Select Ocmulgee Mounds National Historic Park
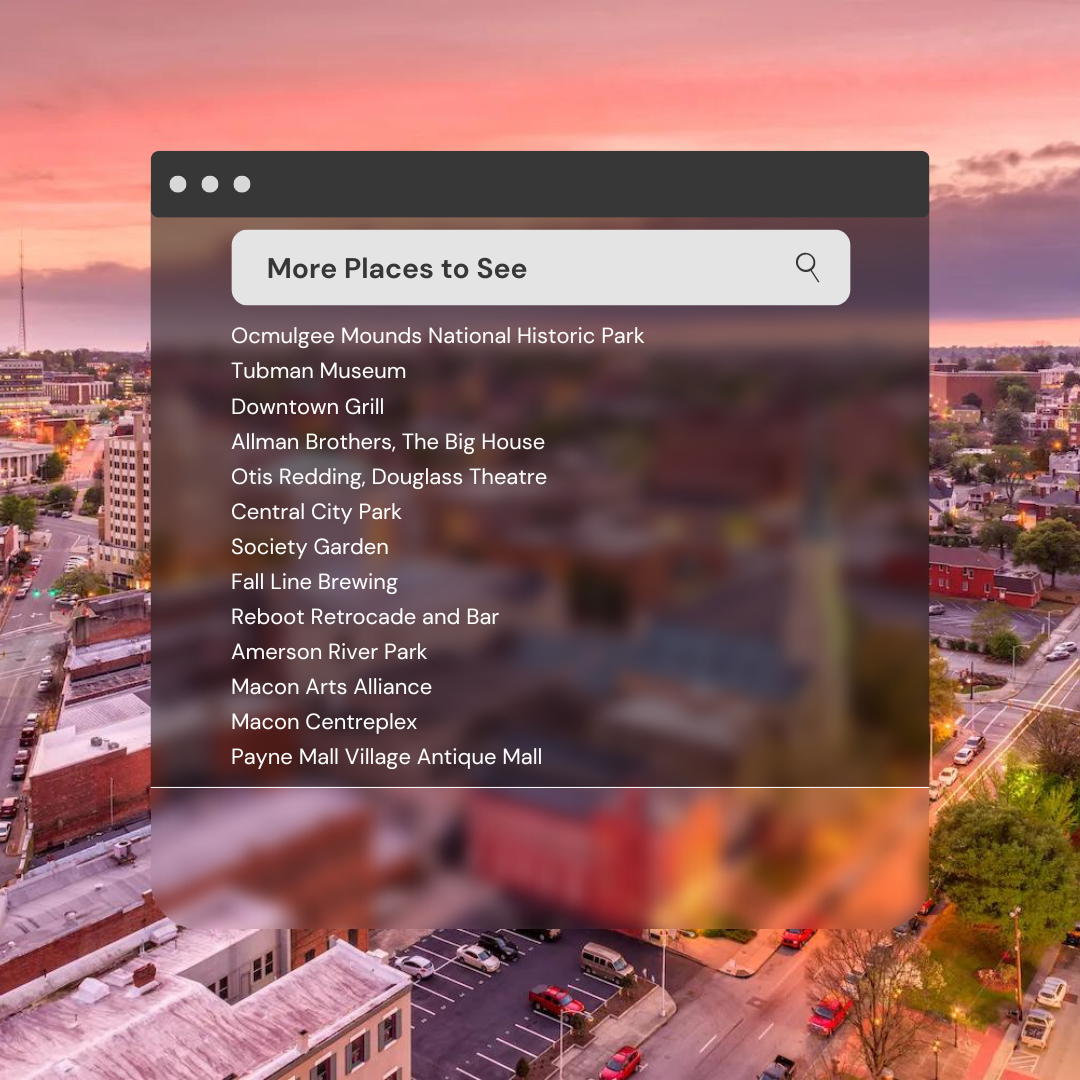The height and width of the screenshot is (1080, 1080). 437,335
